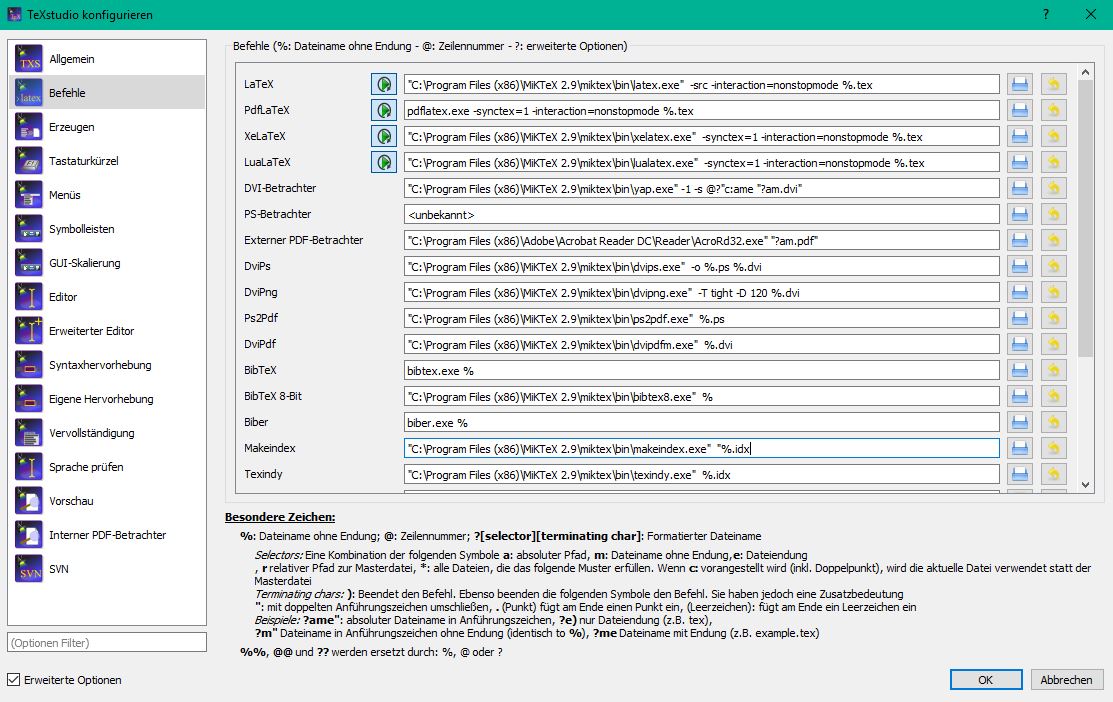The image size is (1113, 702).
Task: Switch to Erweiterter Editor options
Action: click(107, 331)
